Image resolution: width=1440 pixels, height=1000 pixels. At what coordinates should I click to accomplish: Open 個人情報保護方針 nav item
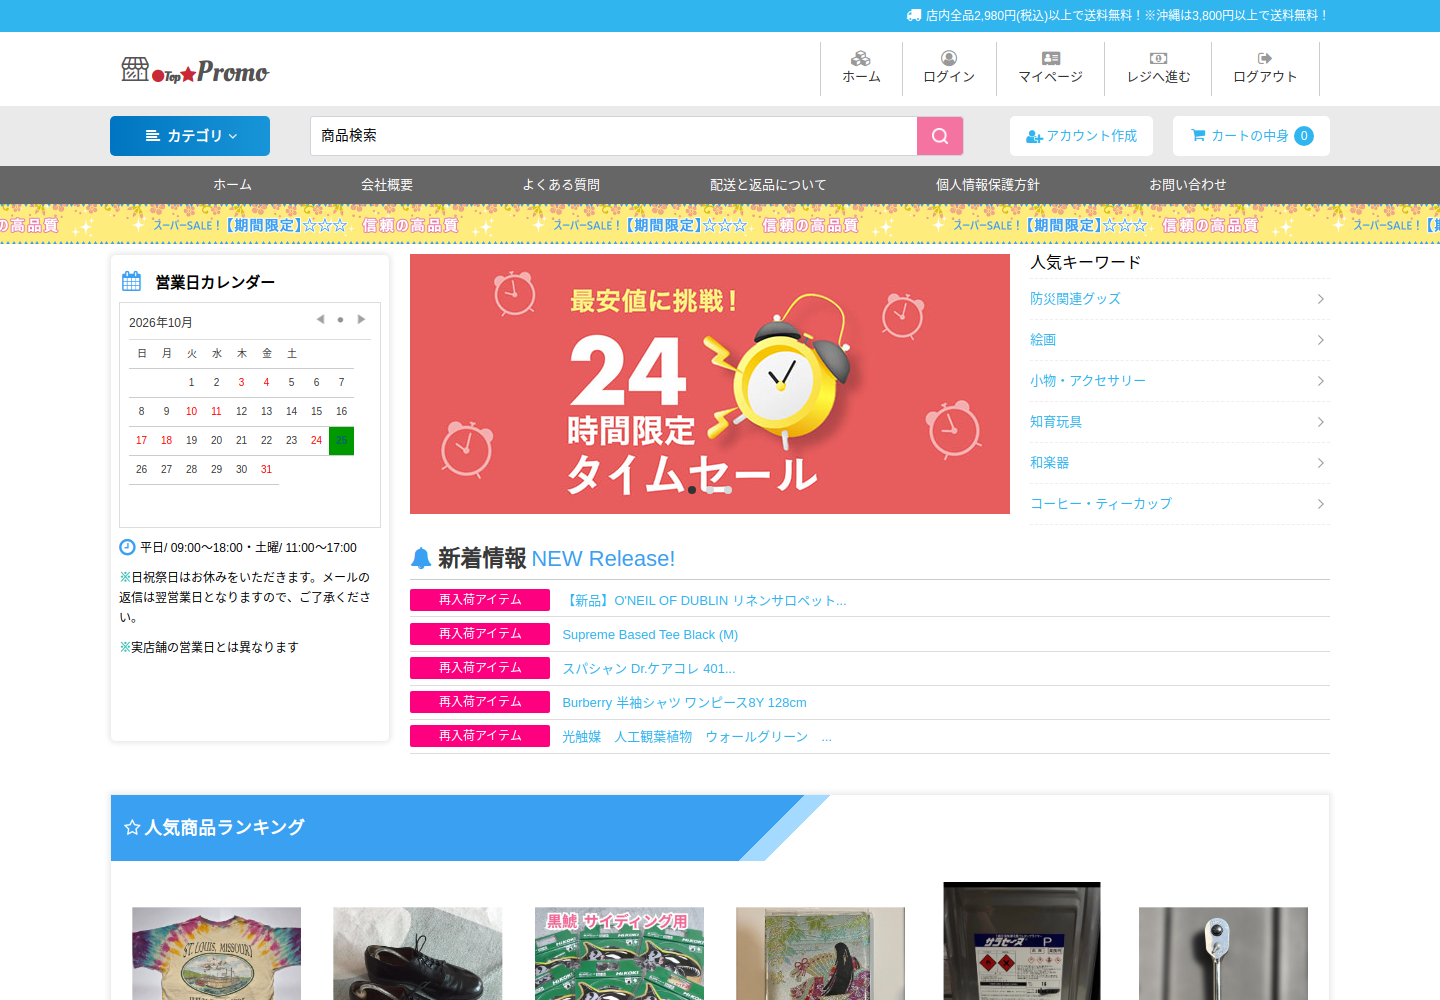(988, 185)
